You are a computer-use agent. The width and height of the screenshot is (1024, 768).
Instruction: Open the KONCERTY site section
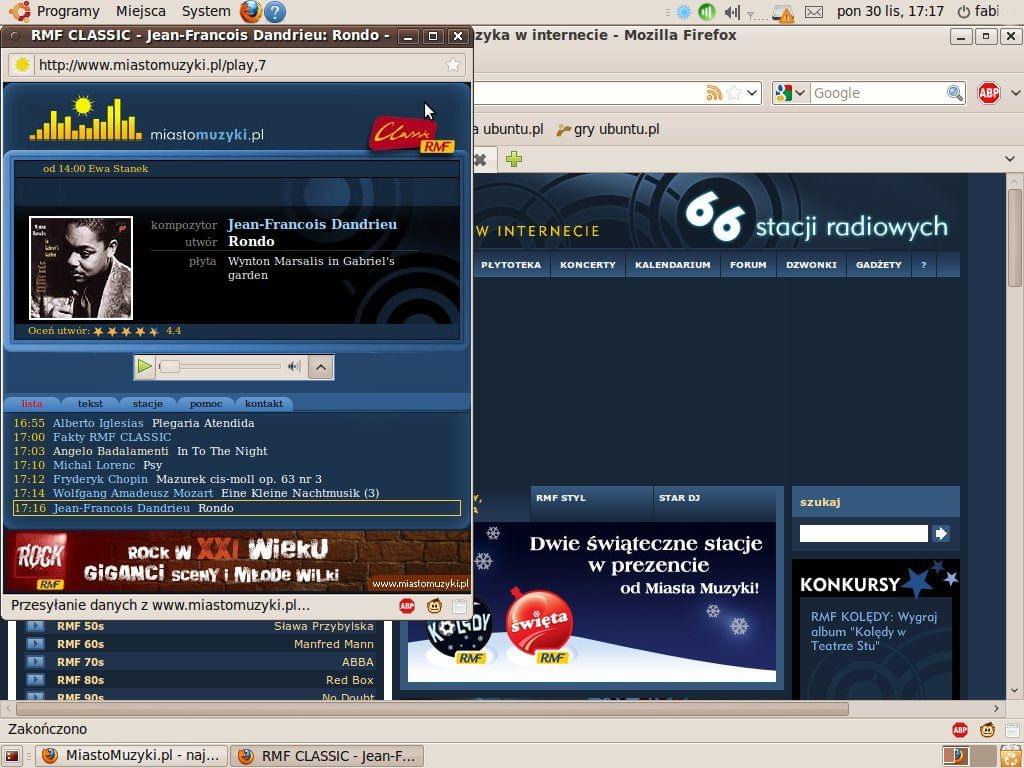(x=588, y=264)
